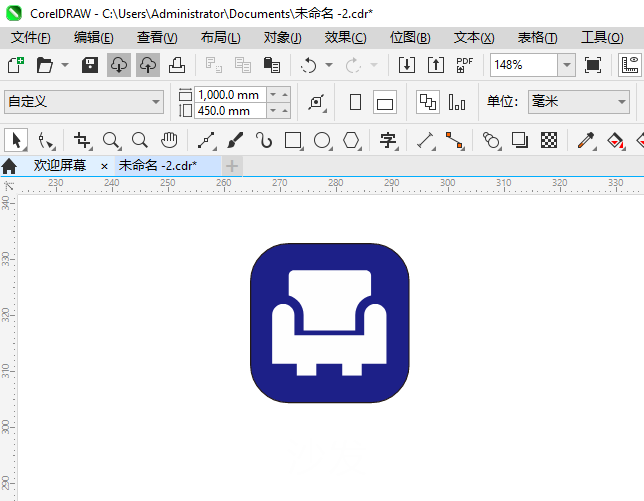The height and width of the screenshot is (501, 644).
Task: Select the Color Eyedropper tool
Action: coord(586,140)
